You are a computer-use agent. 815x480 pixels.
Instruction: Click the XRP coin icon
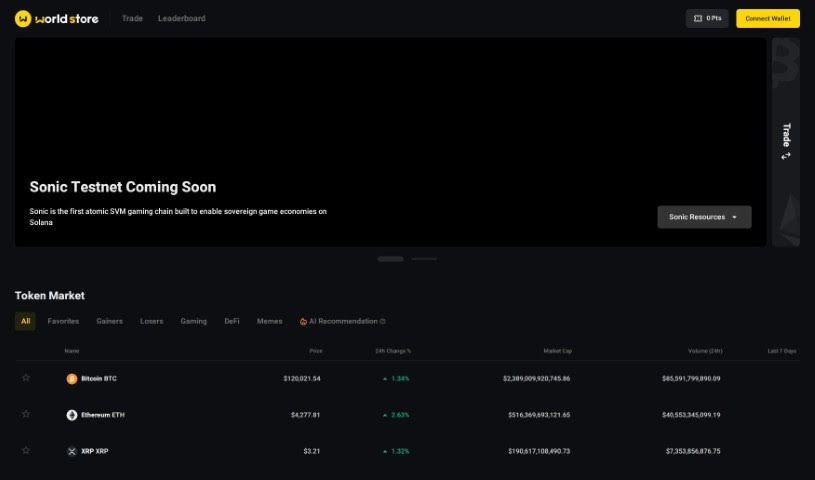coord(72,451)
